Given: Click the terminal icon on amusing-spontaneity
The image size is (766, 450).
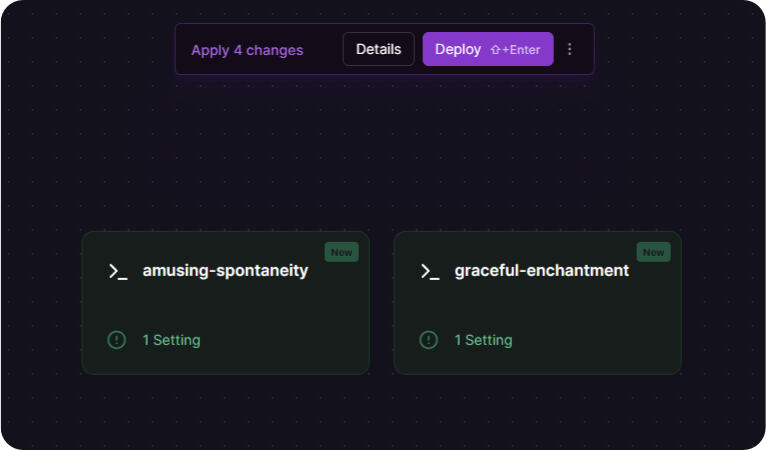Looking at the screenshot, I should [118, 272].
